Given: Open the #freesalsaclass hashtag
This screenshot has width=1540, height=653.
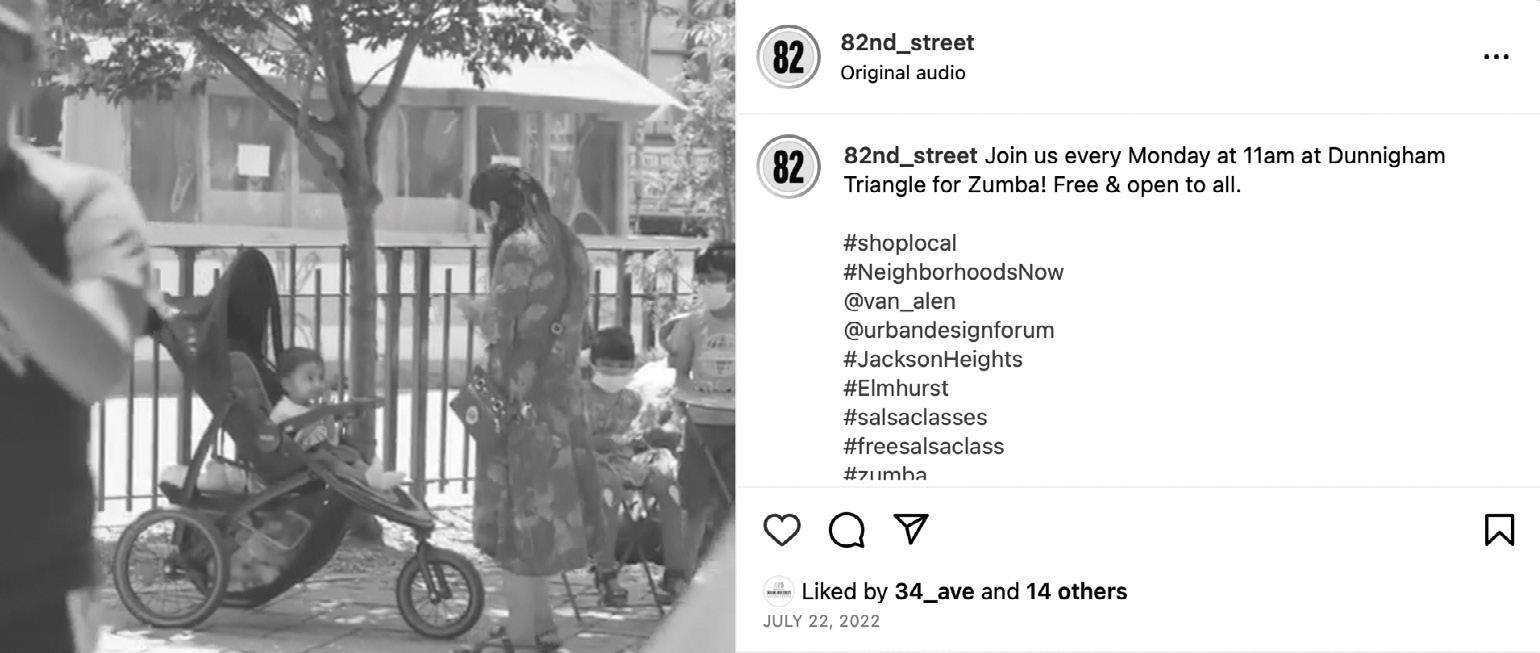Looking at the screenshot, I should point(924,446).
